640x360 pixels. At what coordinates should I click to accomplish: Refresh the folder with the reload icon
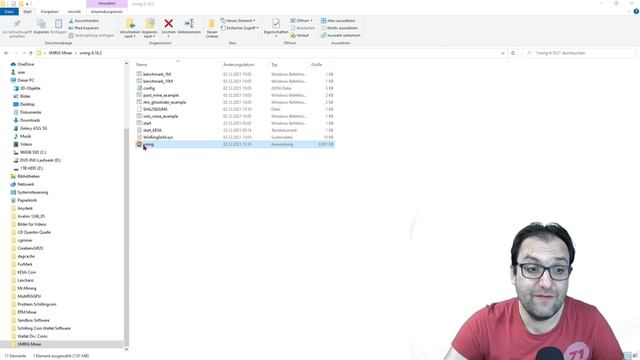pos(513,53)
